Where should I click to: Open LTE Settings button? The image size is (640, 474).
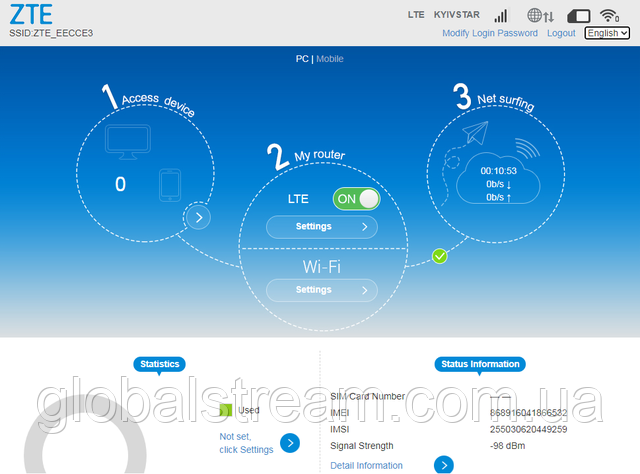tap(322, 227)
